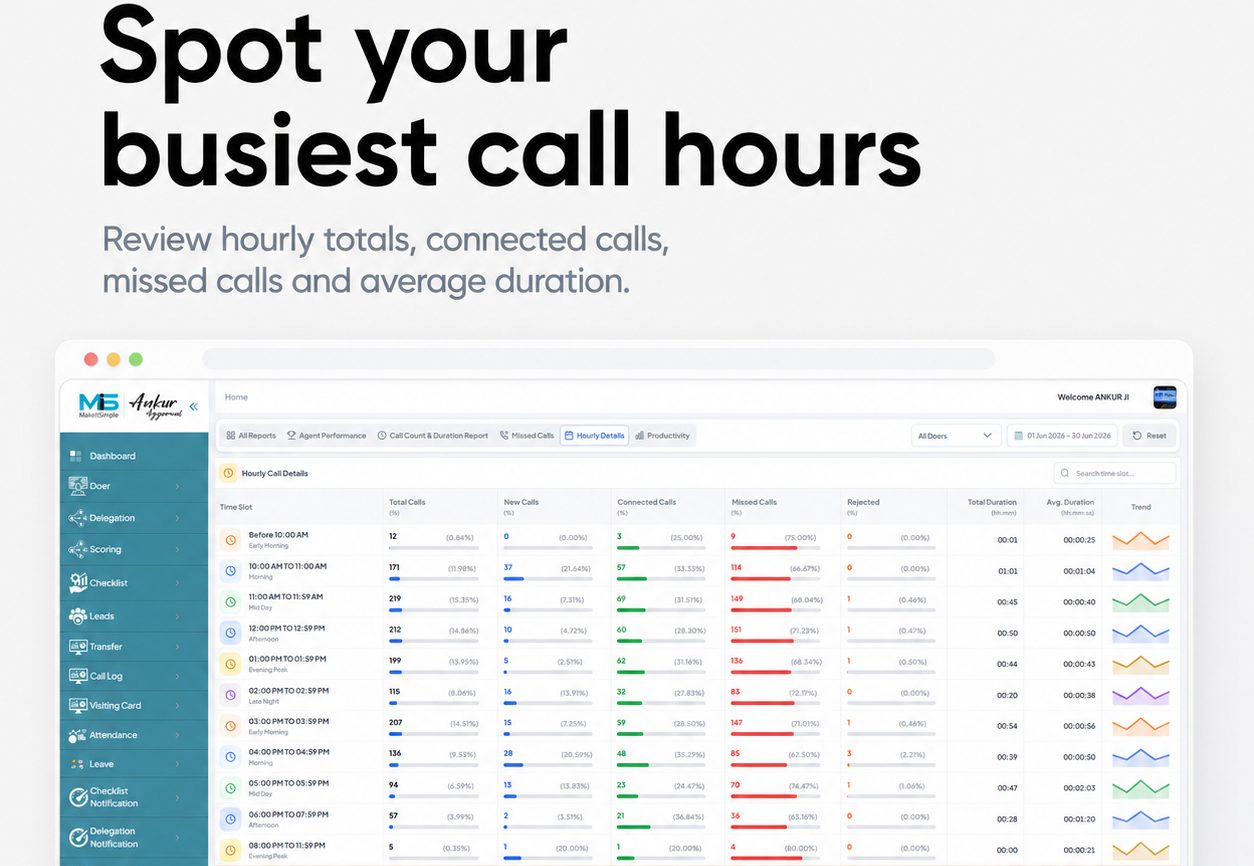Screen dimensions: 1254x866
Task: Click the Checklist Notification sidebar icon
Action: pyautogui.click(x=78, y=797)
